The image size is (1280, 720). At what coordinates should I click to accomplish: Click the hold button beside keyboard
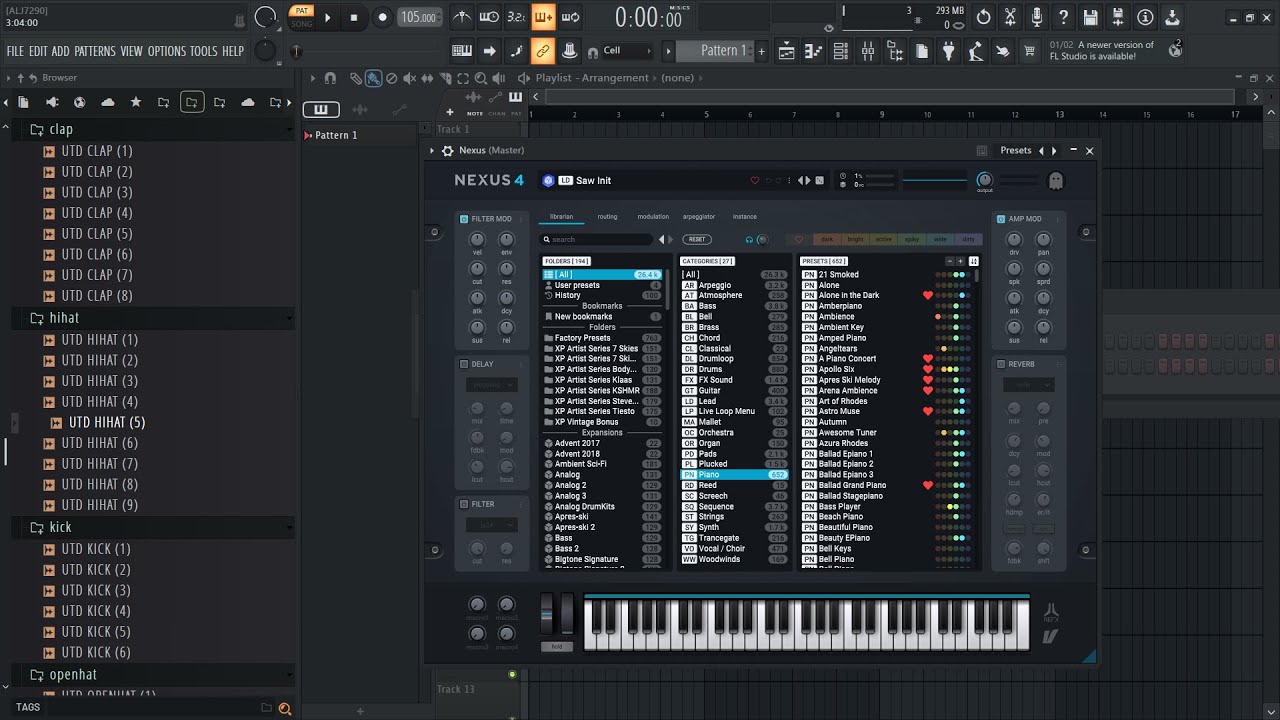557,647
